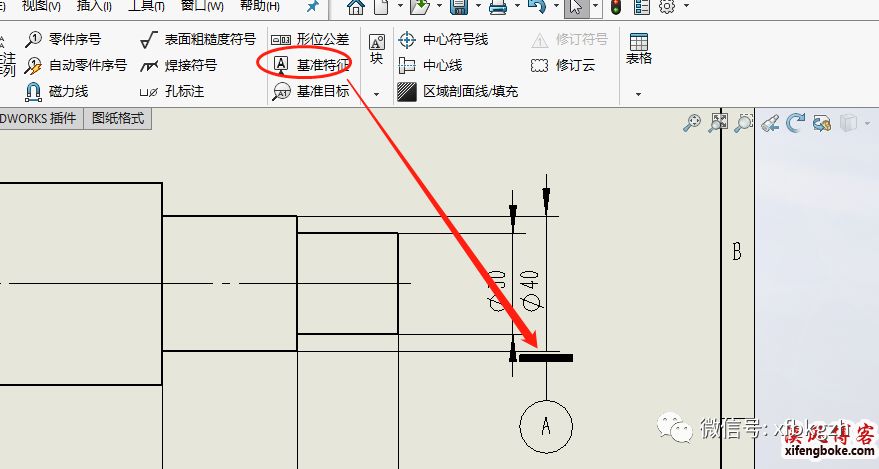The image size is (879, 469).
Task: Expand the 表格 tables dropdown arrow
Action: click(639, 94)
